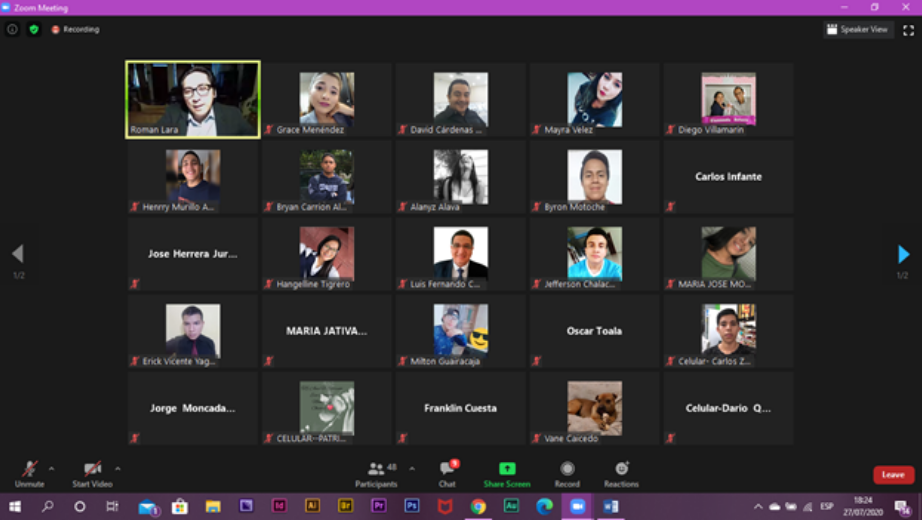This screenshot has width=922, height=520.
Task: Expand audio options arrow next to Unmute
Action: [x=51, y=469]
